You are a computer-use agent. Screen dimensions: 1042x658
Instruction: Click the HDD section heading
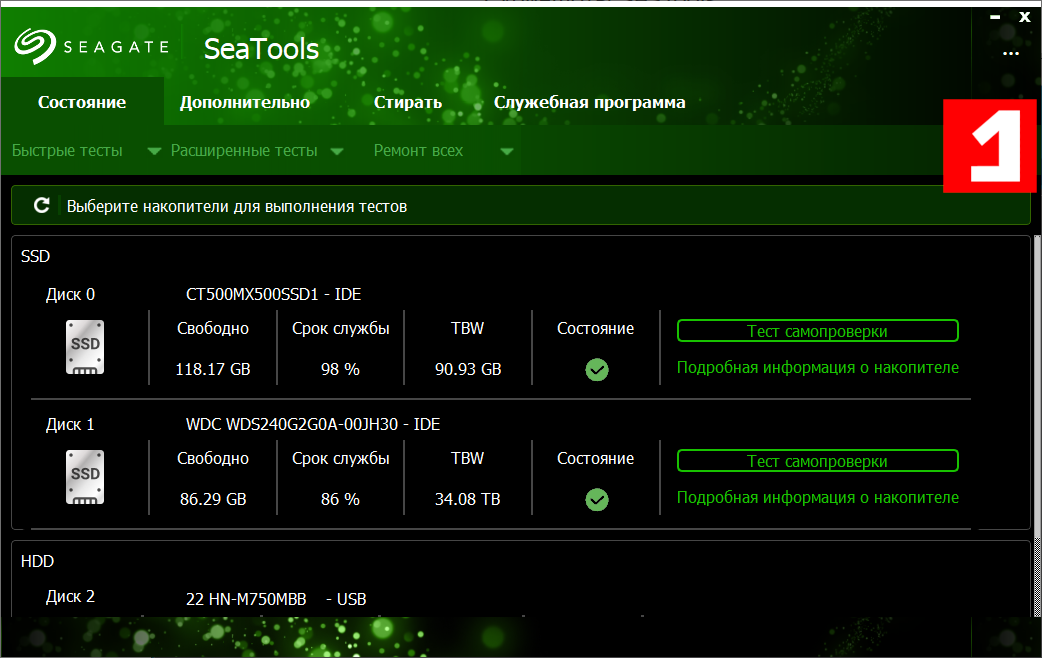pos(37,562)
